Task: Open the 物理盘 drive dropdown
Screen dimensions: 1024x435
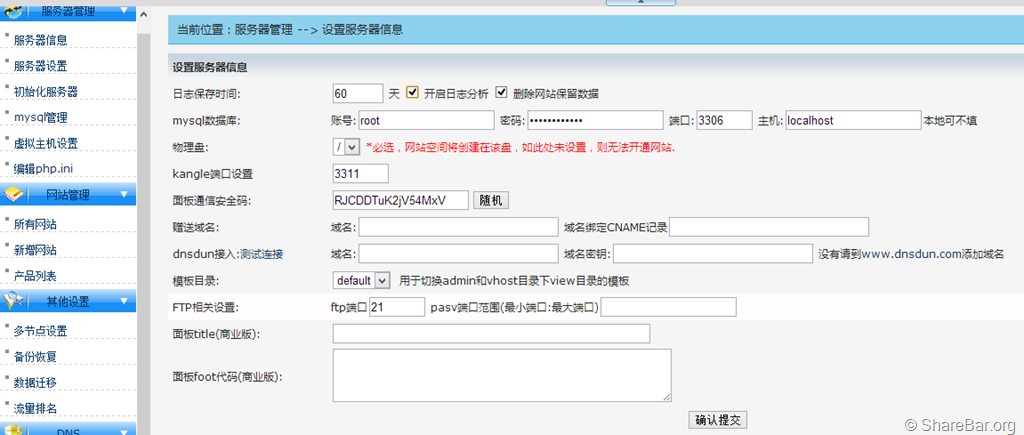Action: click(346, 147)
